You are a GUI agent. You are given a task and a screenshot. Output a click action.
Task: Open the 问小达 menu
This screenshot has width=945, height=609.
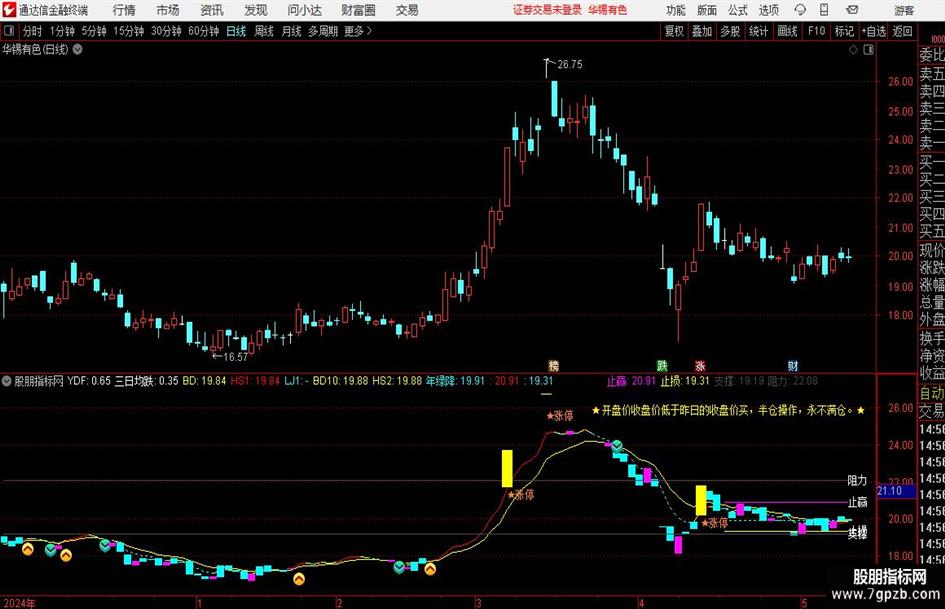click(304, 10)
